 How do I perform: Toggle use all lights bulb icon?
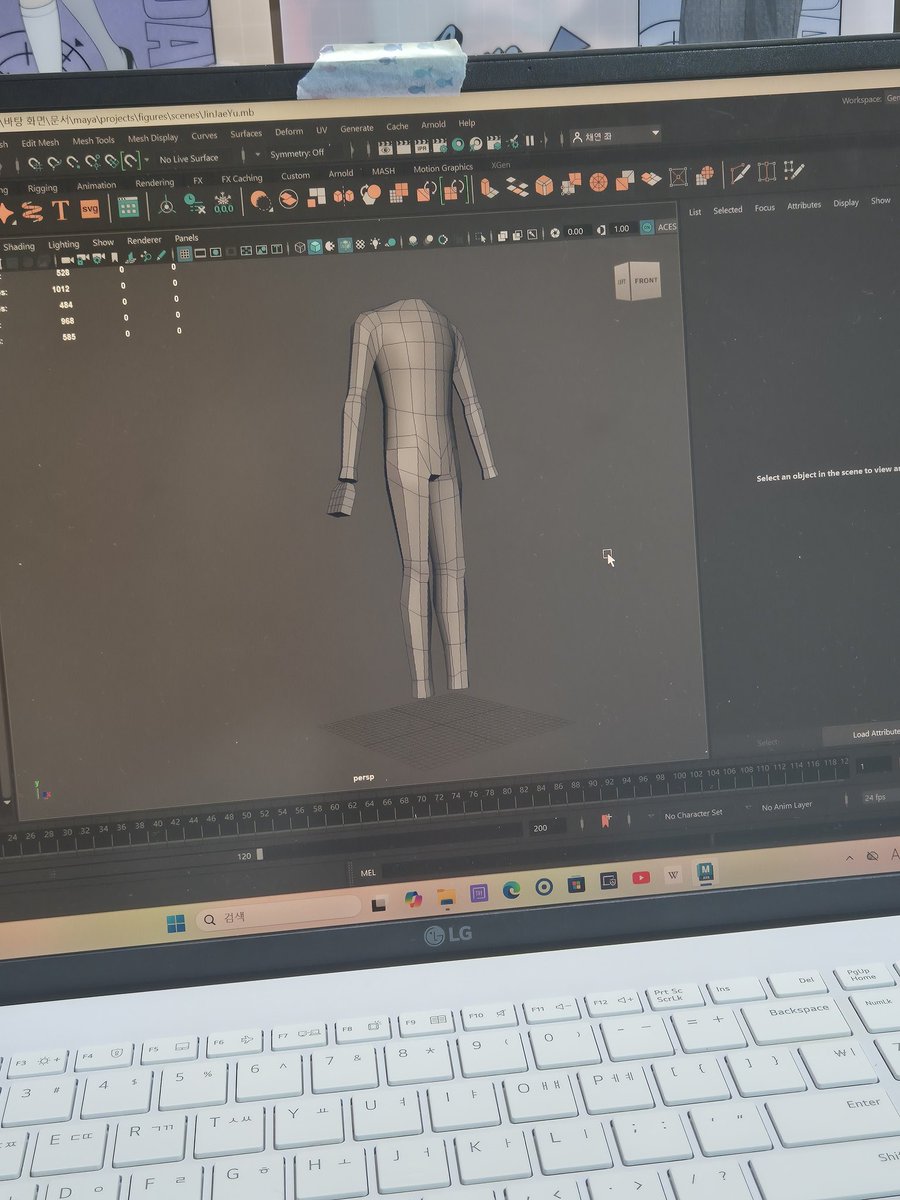tap(376, 243)
